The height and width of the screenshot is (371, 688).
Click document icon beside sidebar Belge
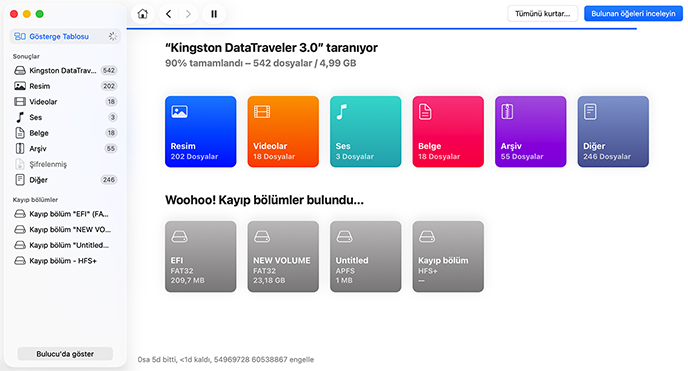point(20,133)
